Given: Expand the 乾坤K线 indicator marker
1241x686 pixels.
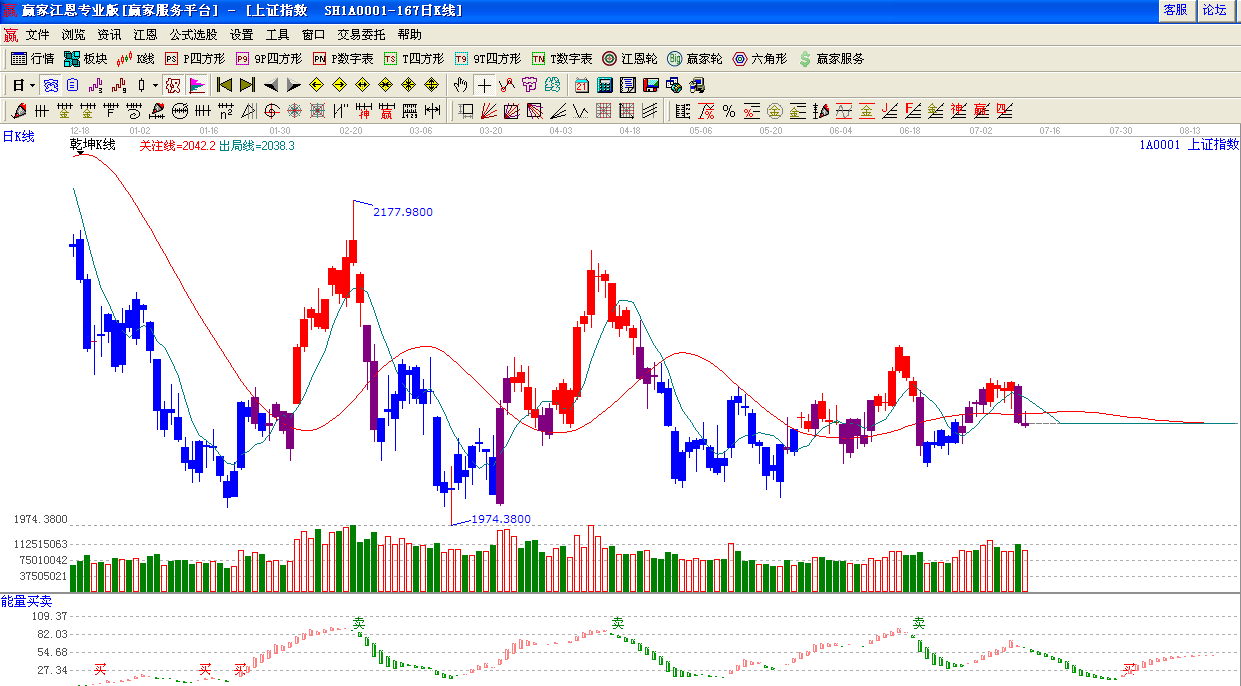Looking at the screenshot, I should (x=79, y=153).
